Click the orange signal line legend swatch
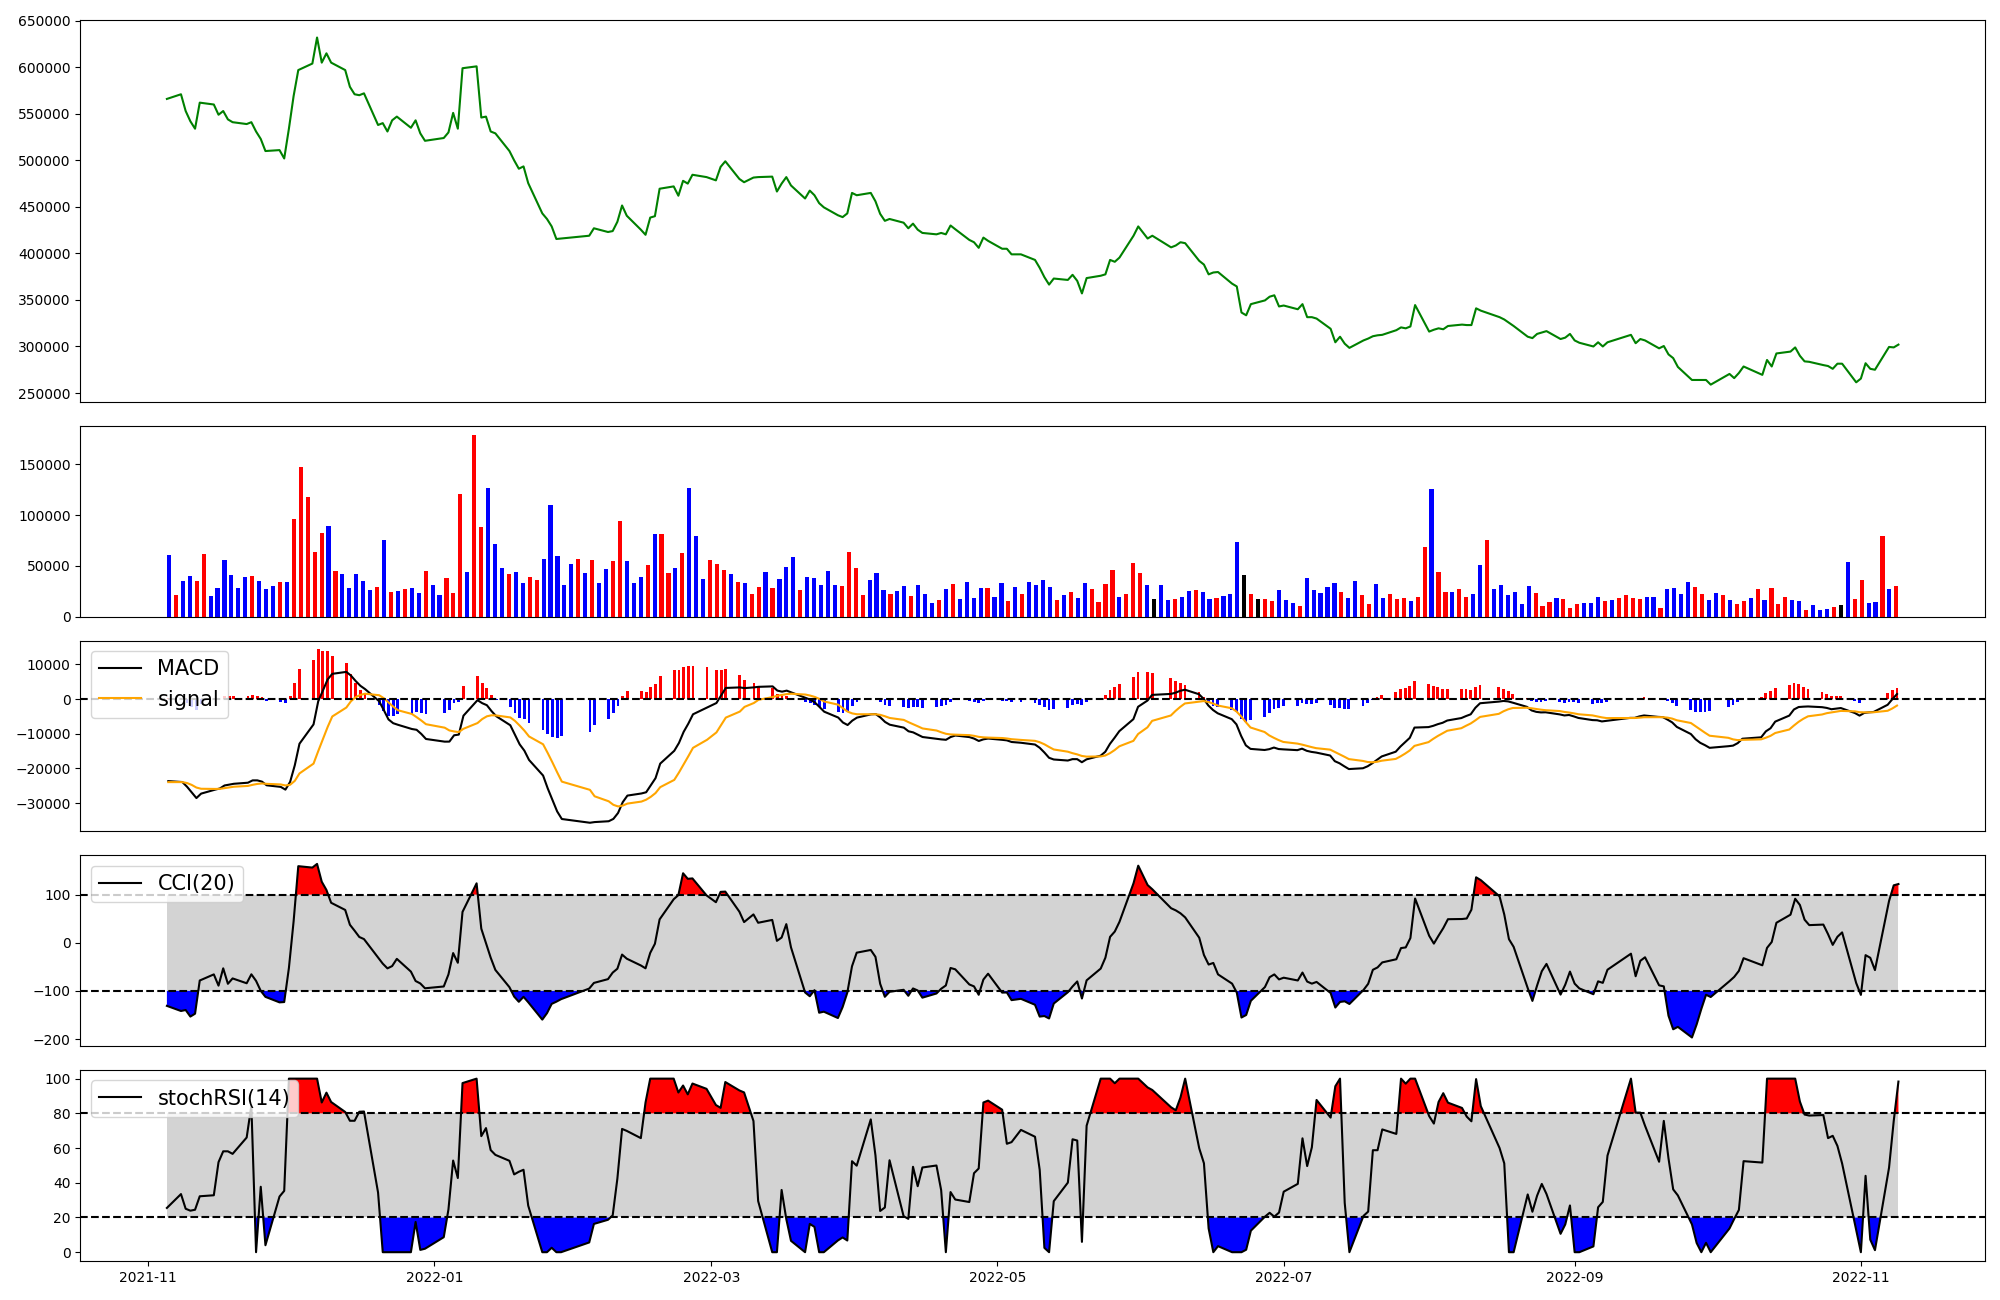 click(120, 699)
